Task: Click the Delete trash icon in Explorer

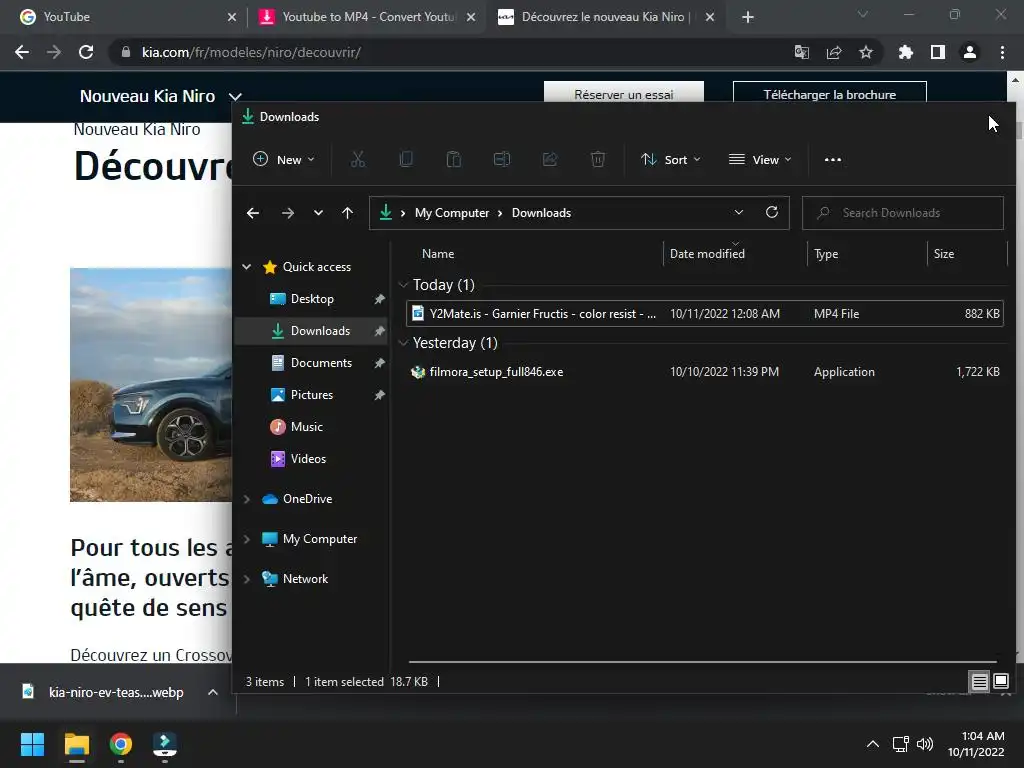Action: pyautogui.click(x=598, y=159)
